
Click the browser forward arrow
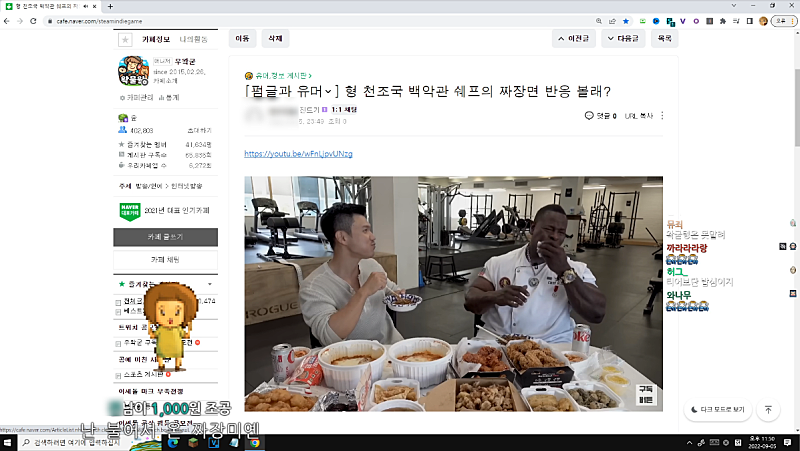(x=20, y=21)
